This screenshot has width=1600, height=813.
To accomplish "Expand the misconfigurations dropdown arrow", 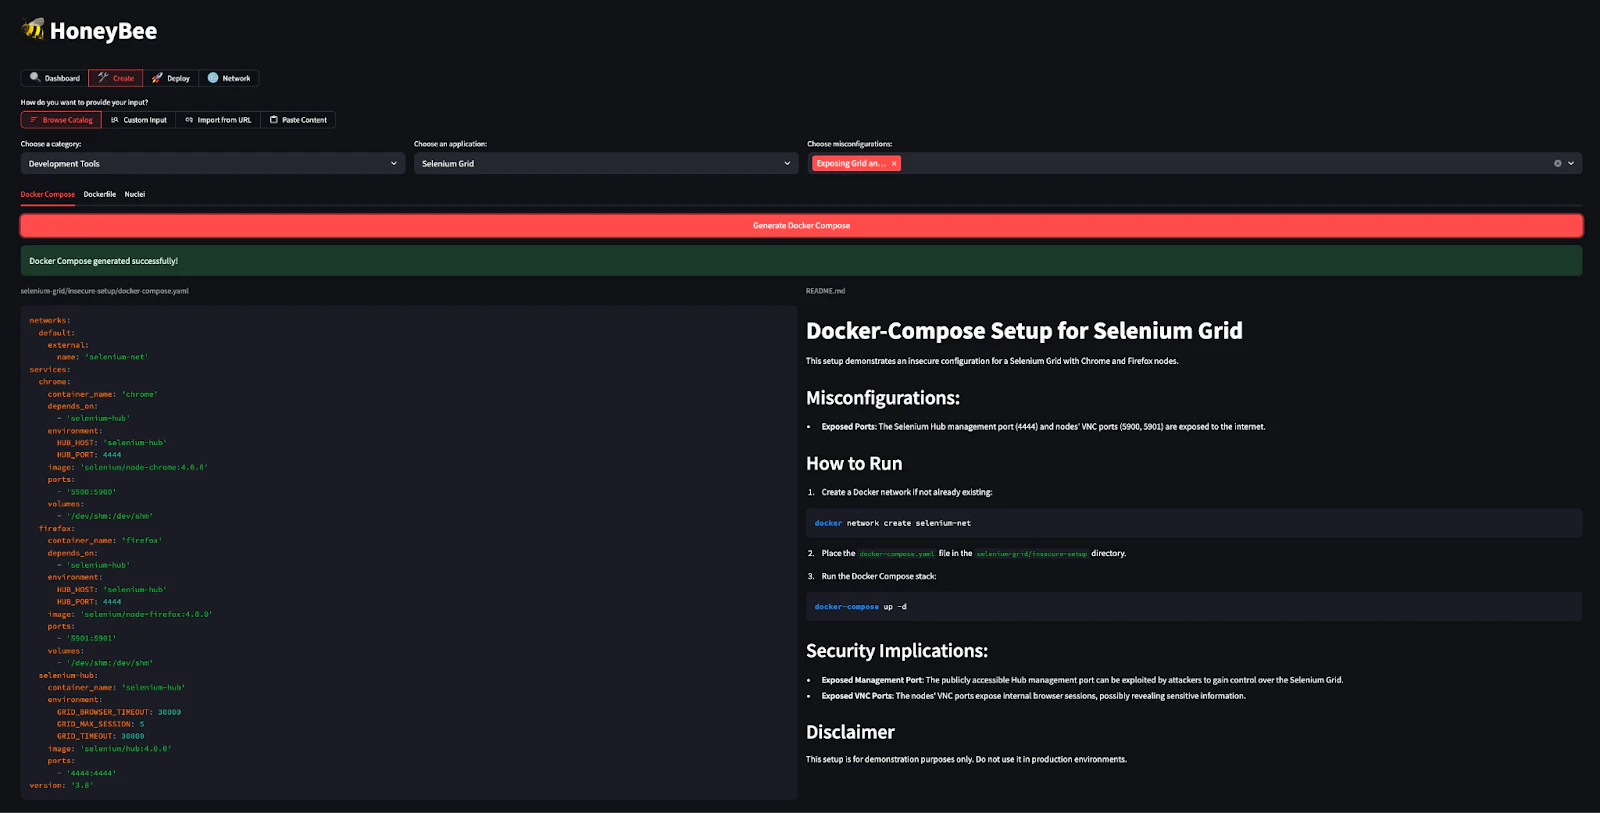I will 1571,163.
